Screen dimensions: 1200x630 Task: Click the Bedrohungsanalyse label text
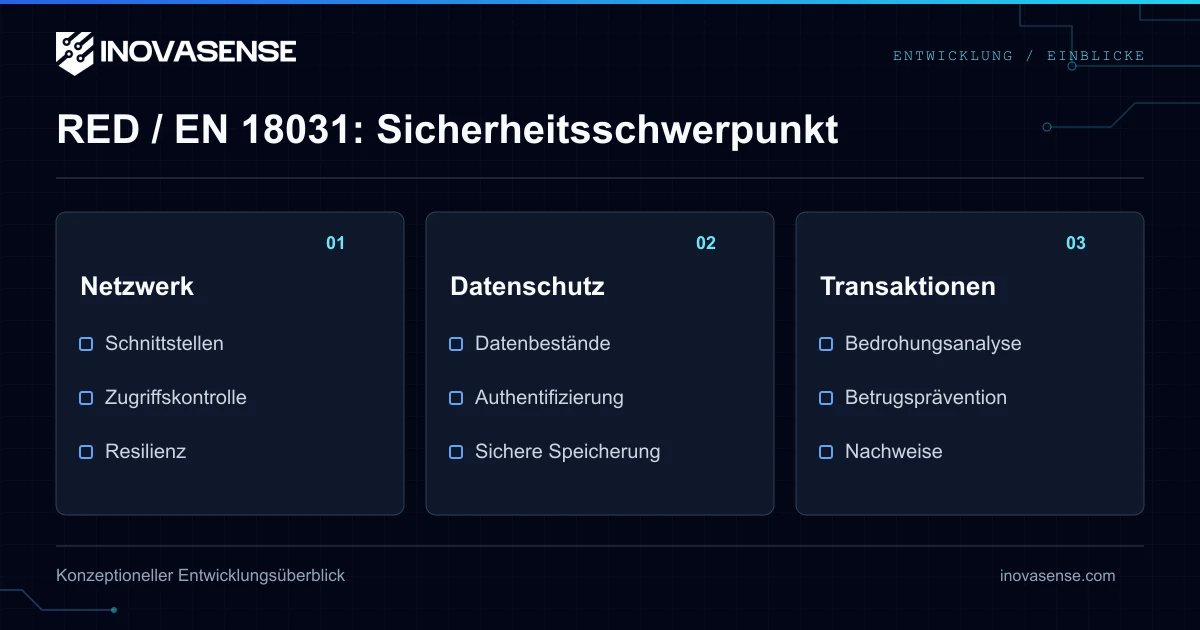pyautogui.click(x=933, y=343)
